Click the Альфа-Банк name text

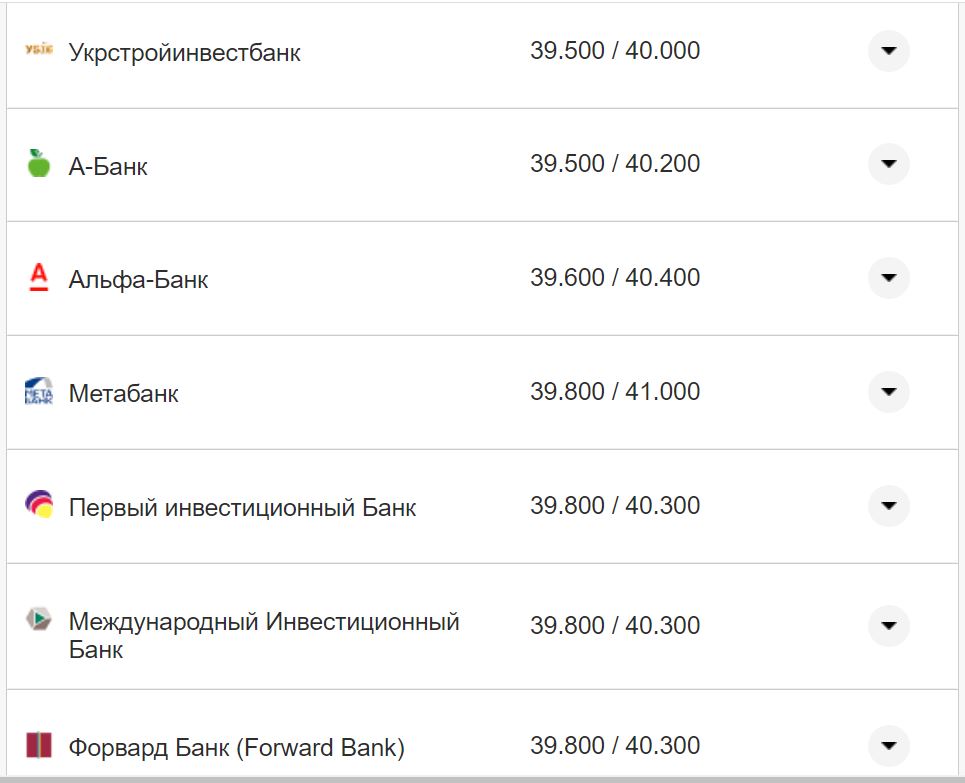pyautogui.click(x=137, y=279)
